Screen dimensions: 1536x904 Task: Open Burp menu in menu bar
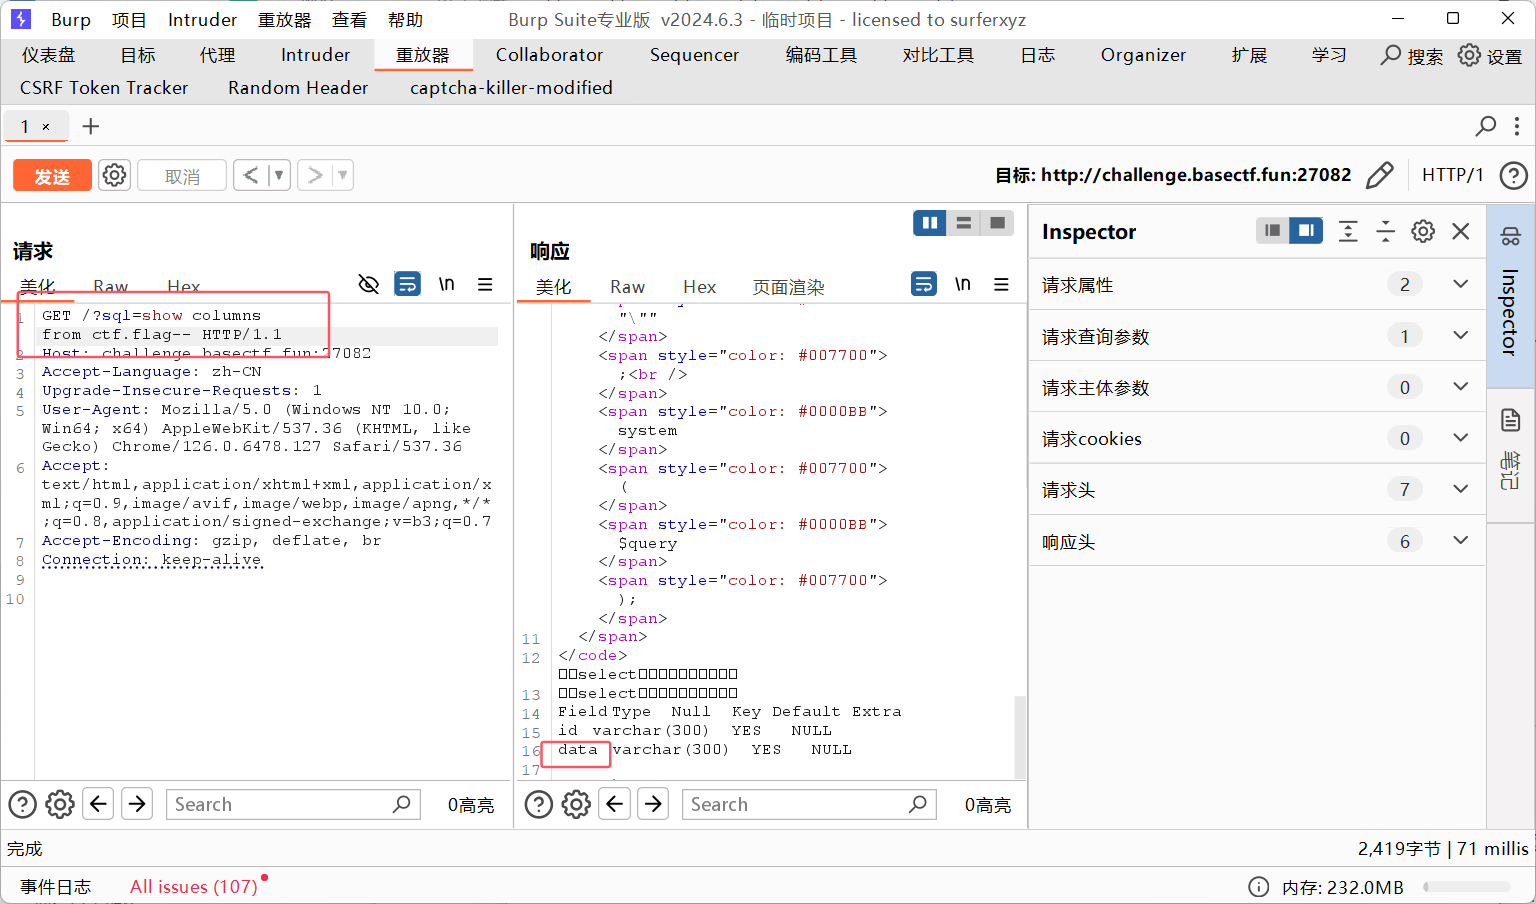[x=71, y=20]
